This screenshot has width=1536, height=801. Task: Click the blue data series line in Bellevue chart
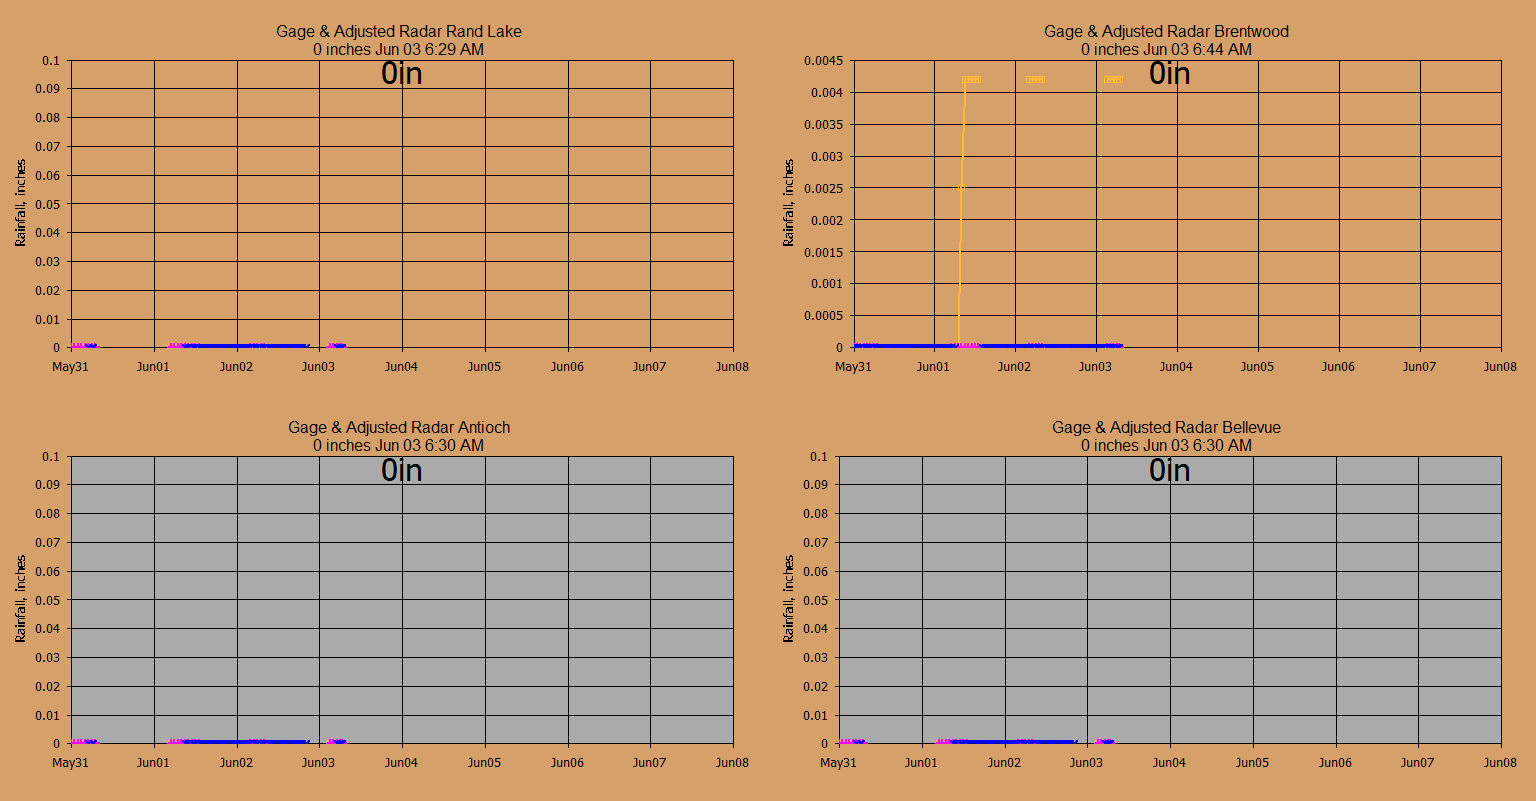click(x=1012, y=742)
